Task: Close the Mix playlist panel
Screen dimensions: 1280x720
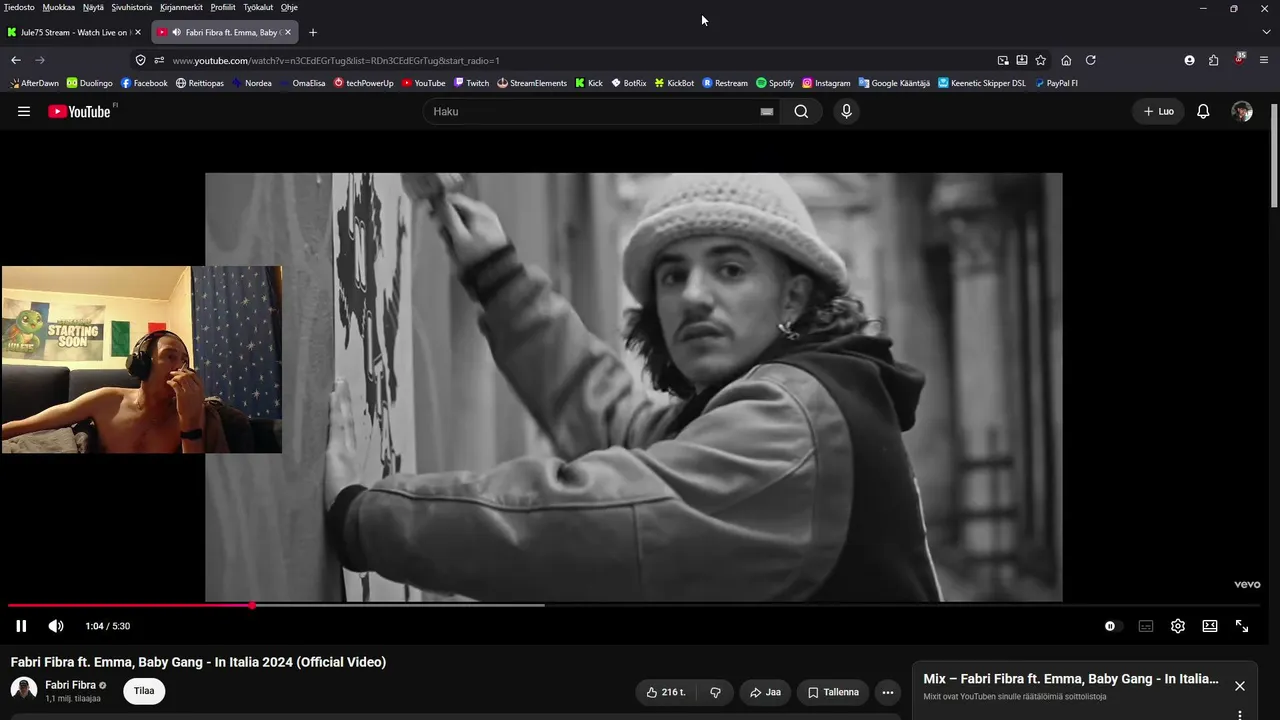Action: (1240, 686)
